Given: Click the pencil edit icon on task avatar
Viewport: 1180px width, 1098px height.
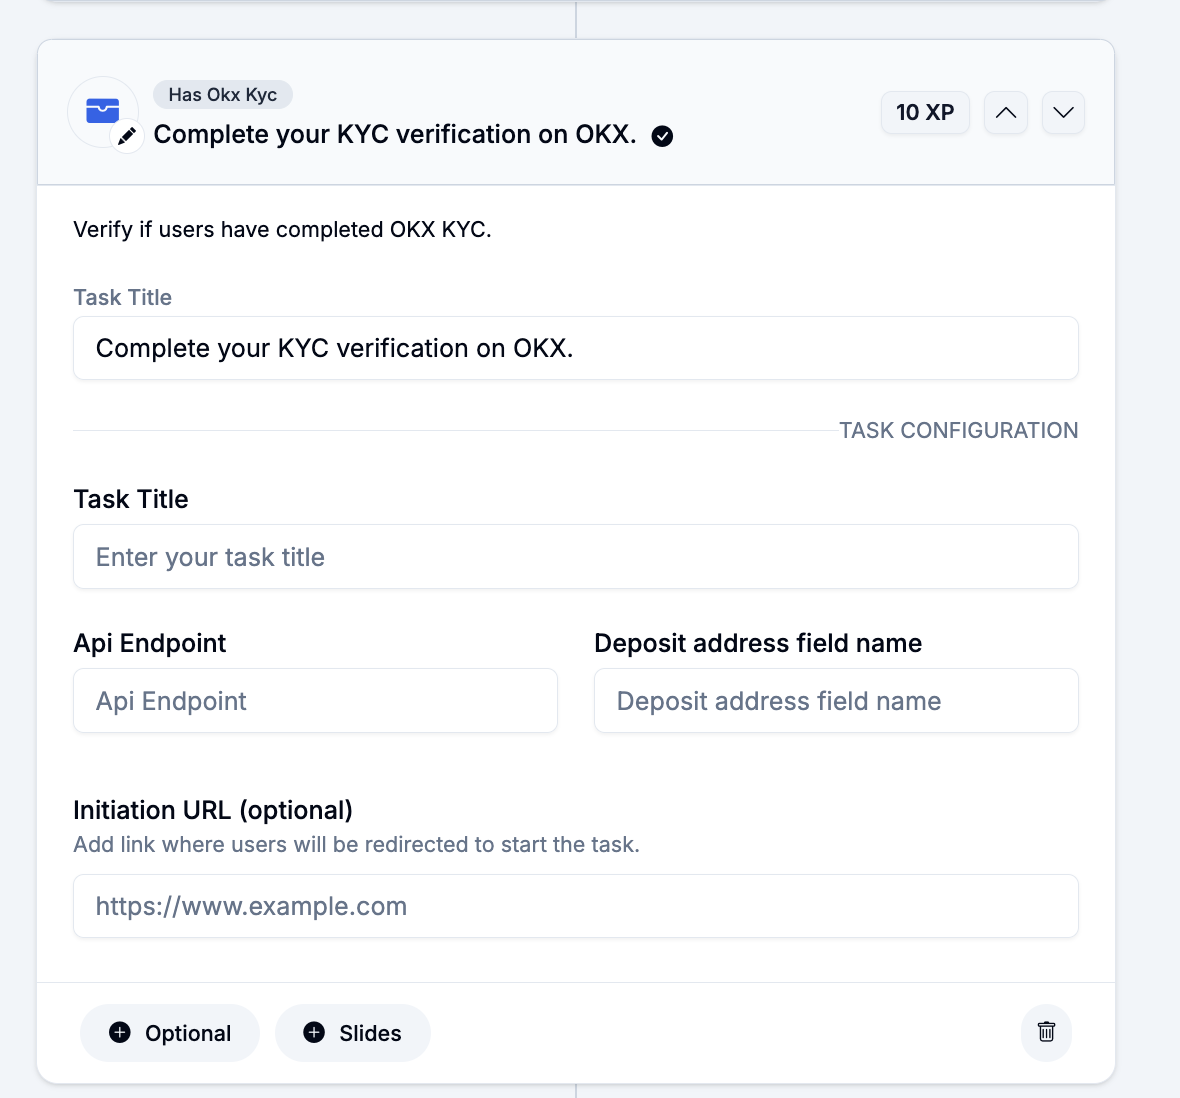Looking at the screenshot, I should pos(127,136).
